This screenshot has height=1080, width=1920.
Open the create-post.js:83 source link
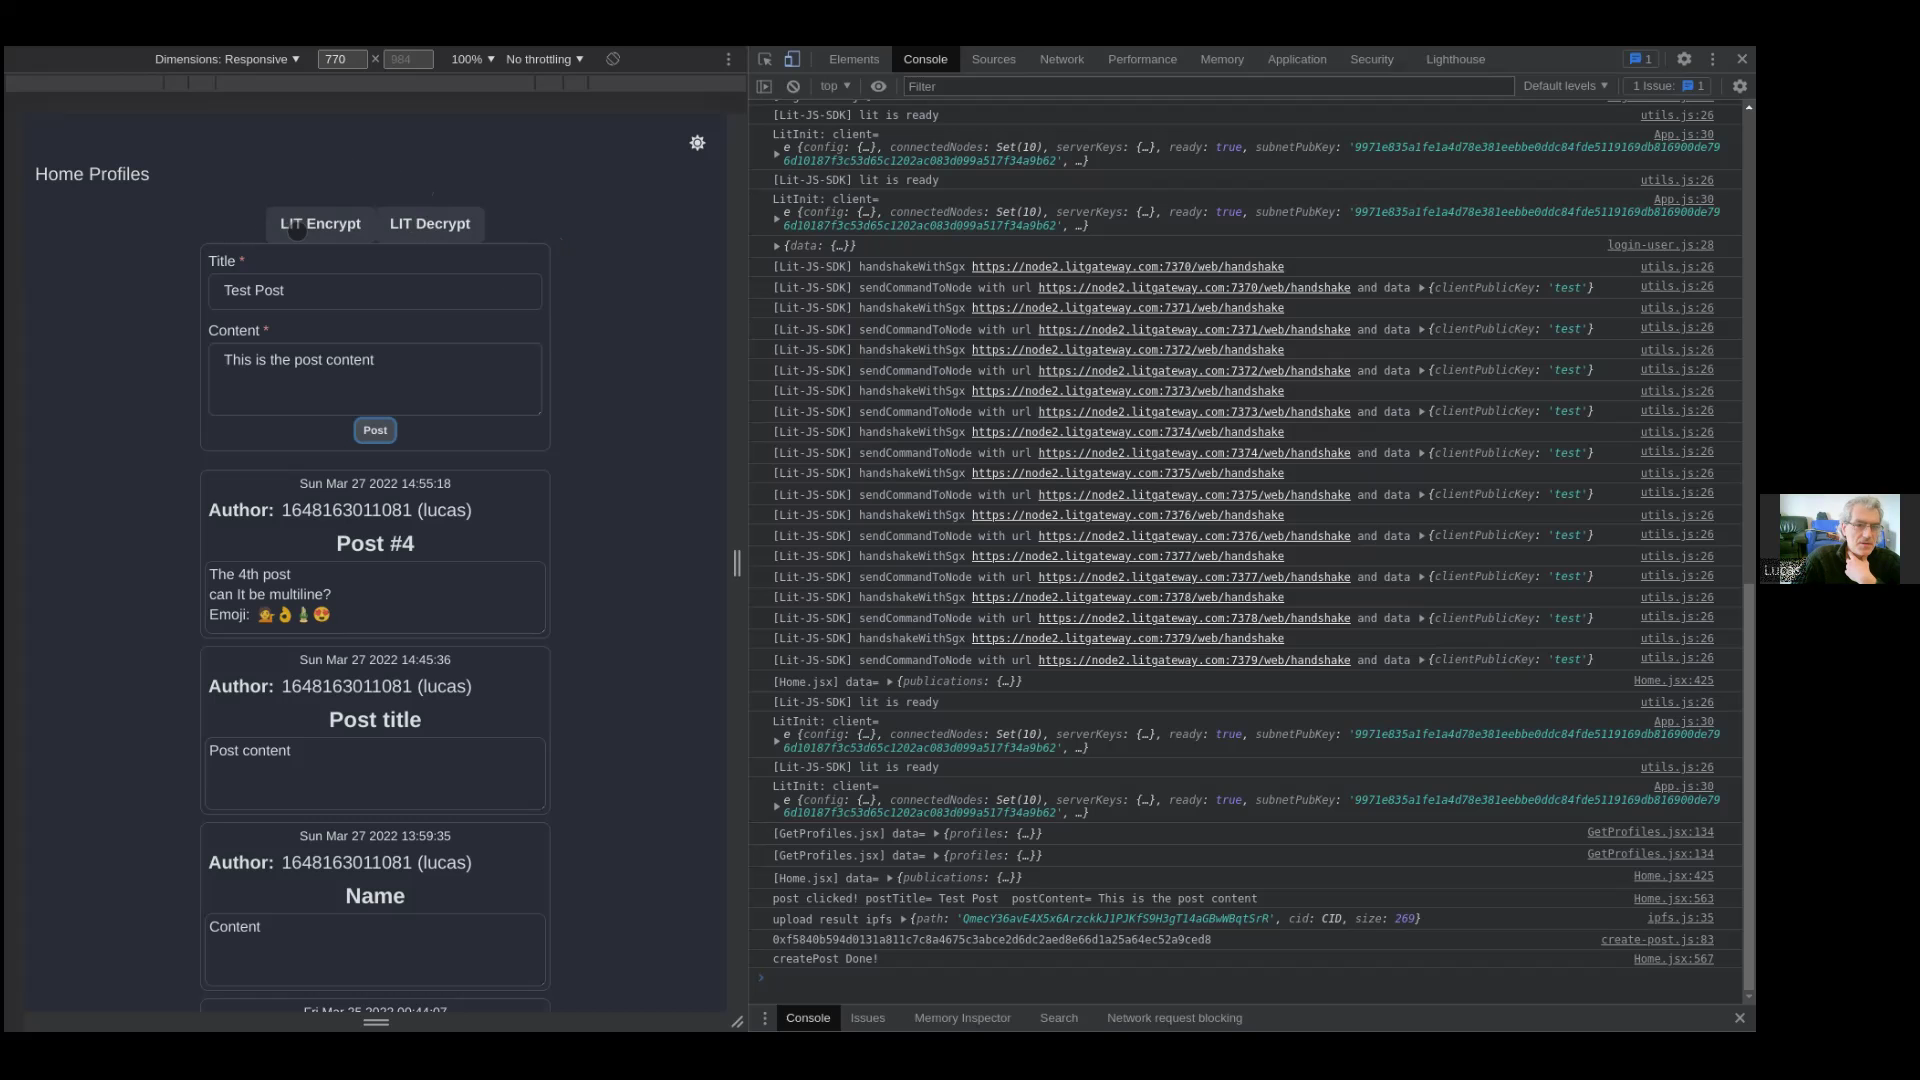[x=1657, y=940]
